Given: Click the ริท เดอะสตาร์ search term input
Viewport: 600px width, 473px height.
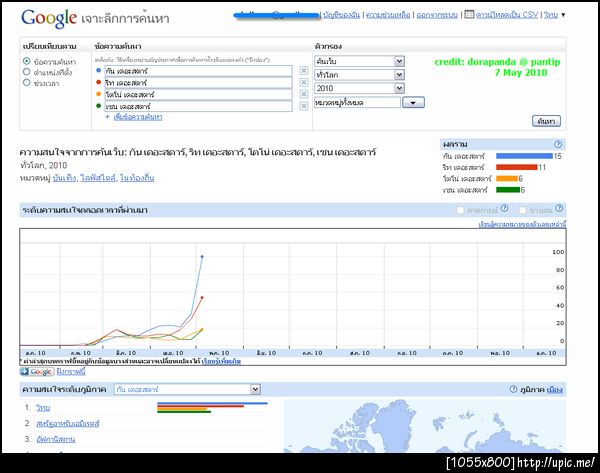Looking at the screenshot, I should coord(199,83).
